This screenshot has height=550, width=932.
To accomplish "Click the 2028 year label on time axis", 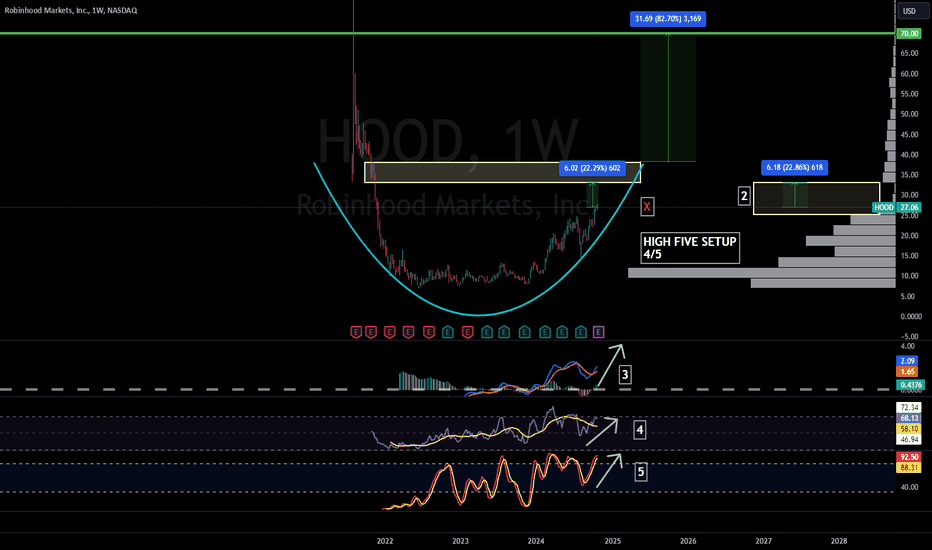I will pos(839,541).
